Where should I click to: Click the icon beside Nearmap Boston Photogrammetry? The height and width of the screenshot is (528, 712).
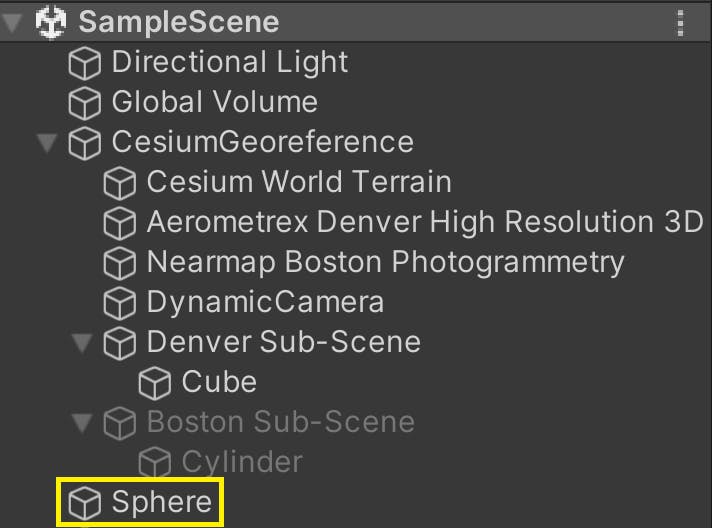coord(120,263)
